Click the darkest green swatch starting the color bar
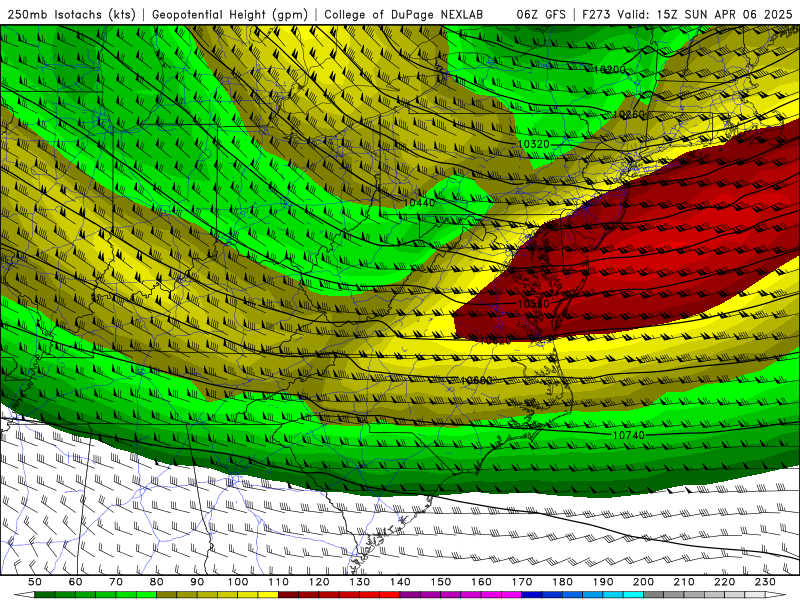Screen dimensions: 800x600 pos(45,595)
